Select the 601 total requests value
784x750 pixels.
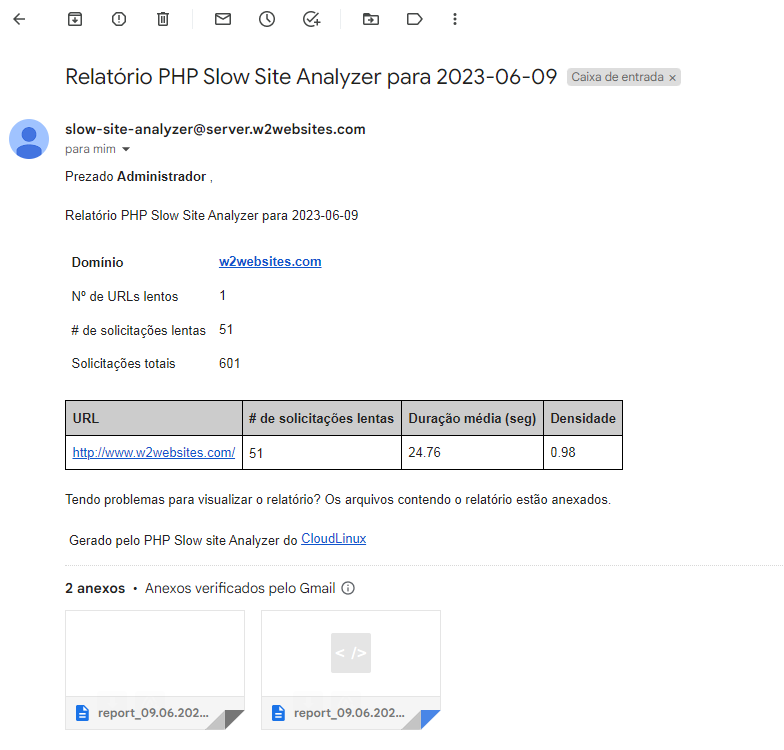tap(230, 364)
